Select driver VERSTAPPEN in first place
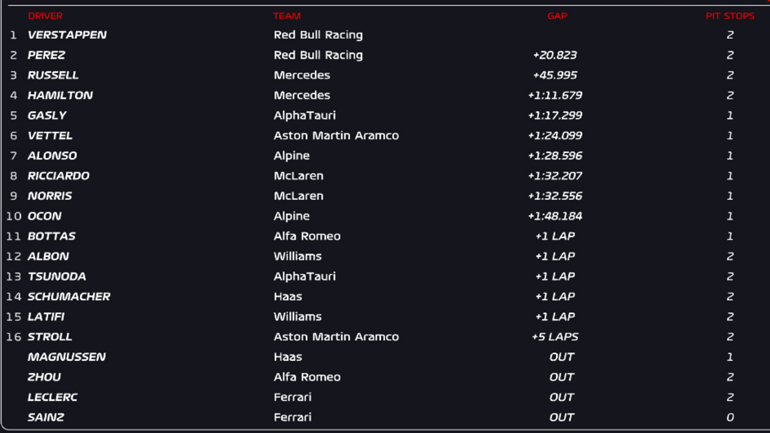The height and width of the screenshot is (433, 770). pos(67,35)
